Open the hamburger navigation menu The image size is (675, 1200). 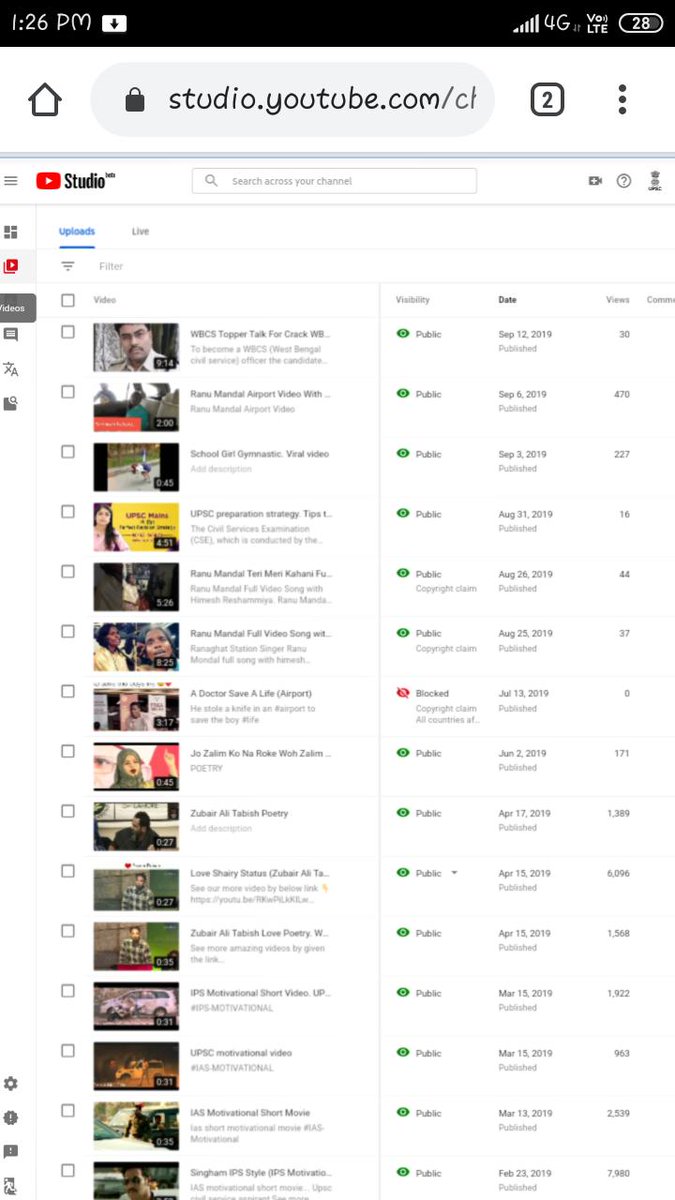11,181
